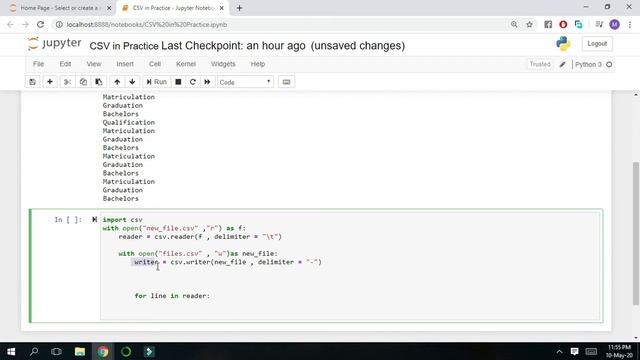Image resolution: width=640 pixels, height=360 pixels.
Task: Reload the page
Action: pos(40,24)
